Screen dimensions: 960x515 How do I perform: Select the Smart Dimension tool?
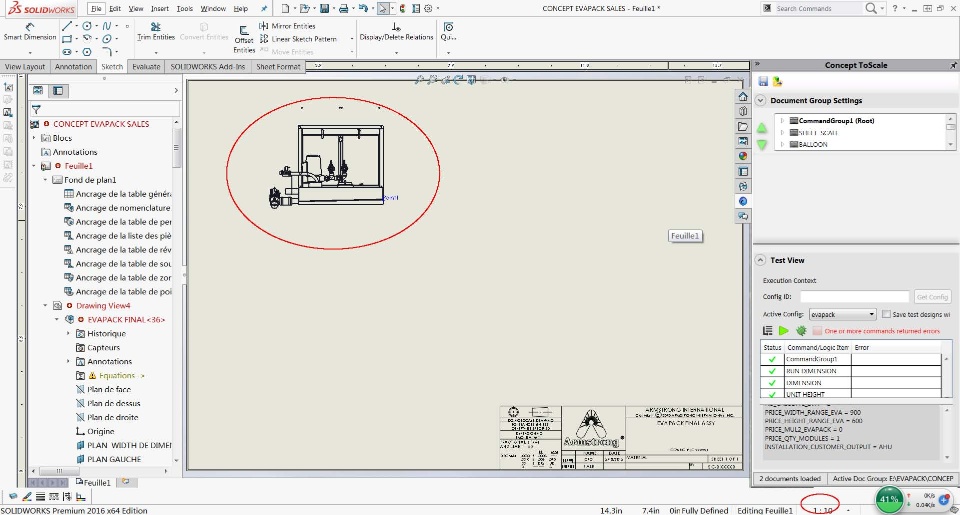point(29,32)
